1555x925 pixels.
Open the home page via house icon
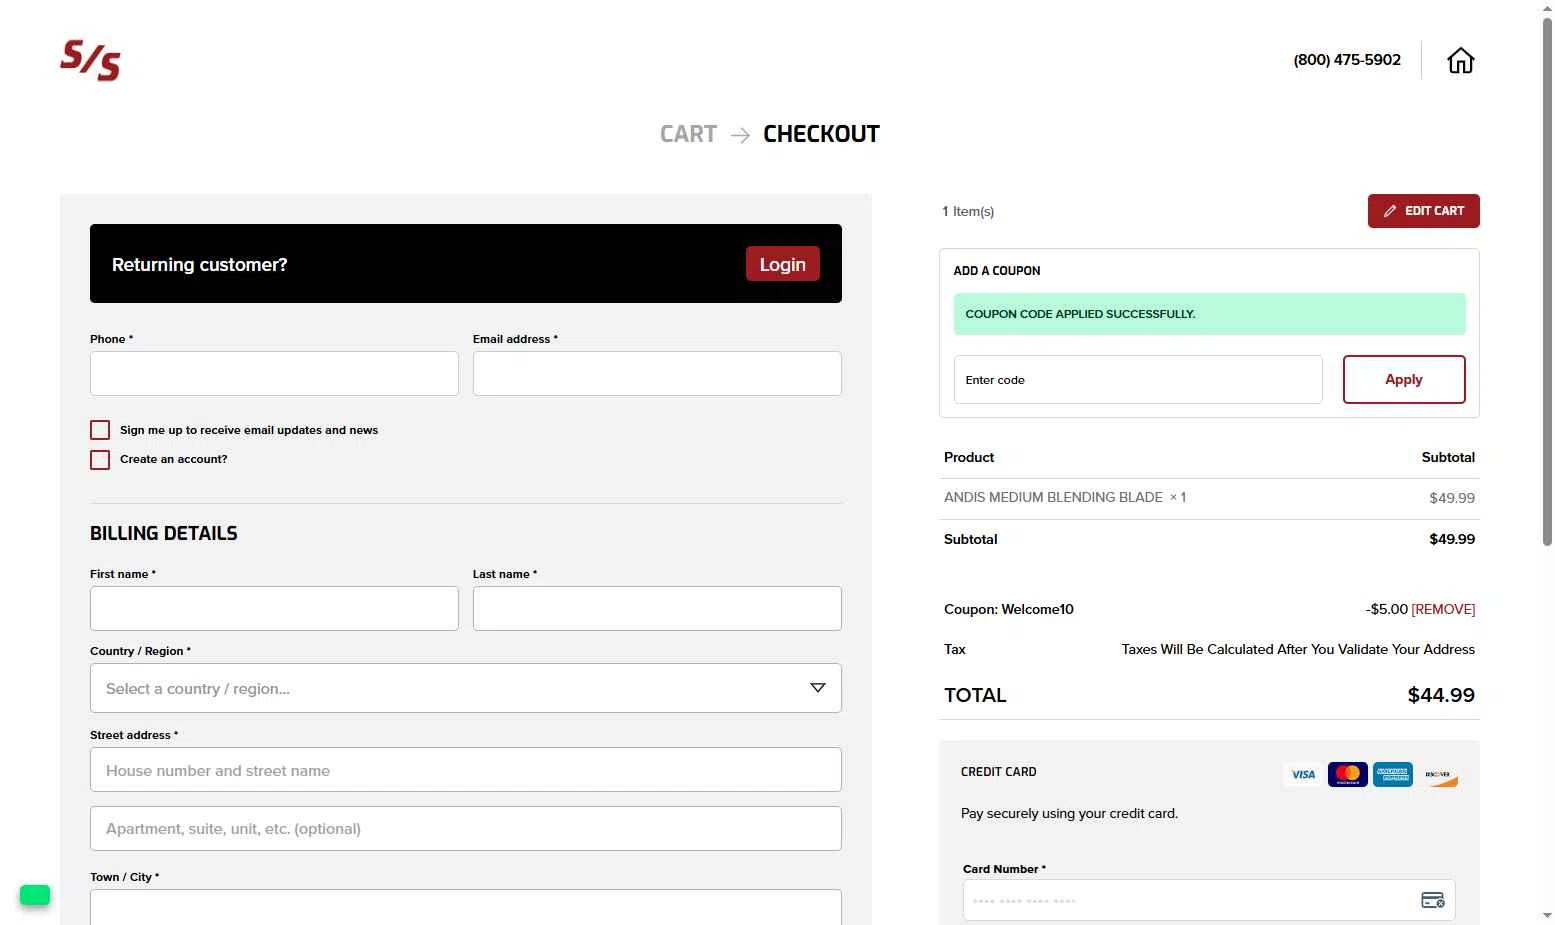click(x=1461, y=61)
